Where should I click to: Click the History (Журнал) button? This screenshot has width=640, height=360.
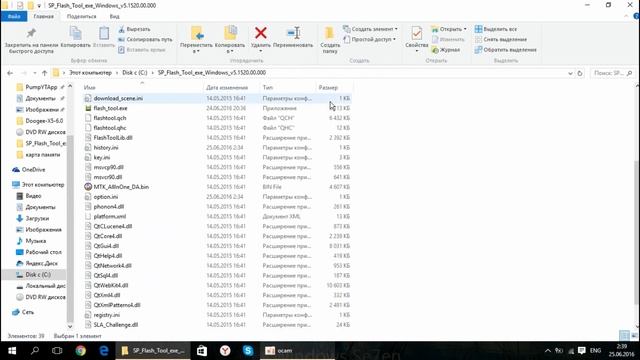click(x=446, y=50)
